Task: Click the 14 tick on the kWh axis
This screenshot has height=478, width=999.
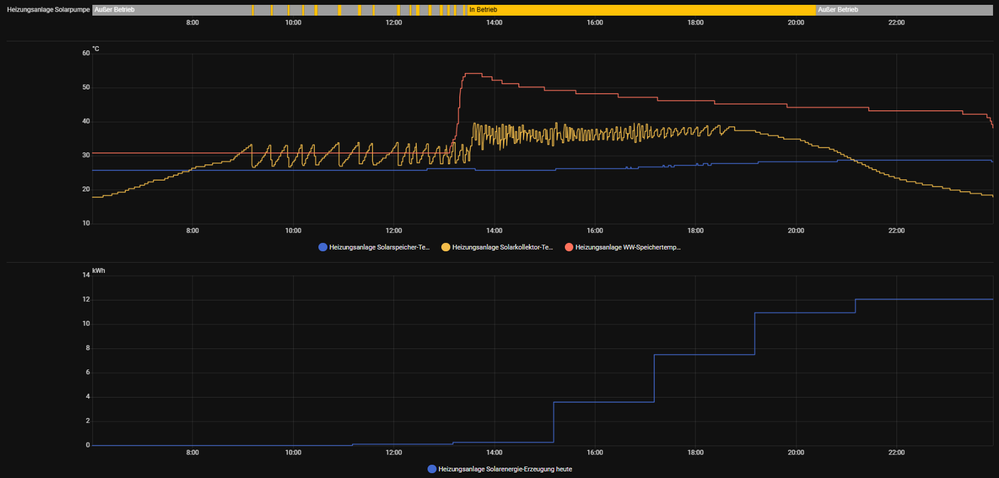Action: (x=86, y=275)
